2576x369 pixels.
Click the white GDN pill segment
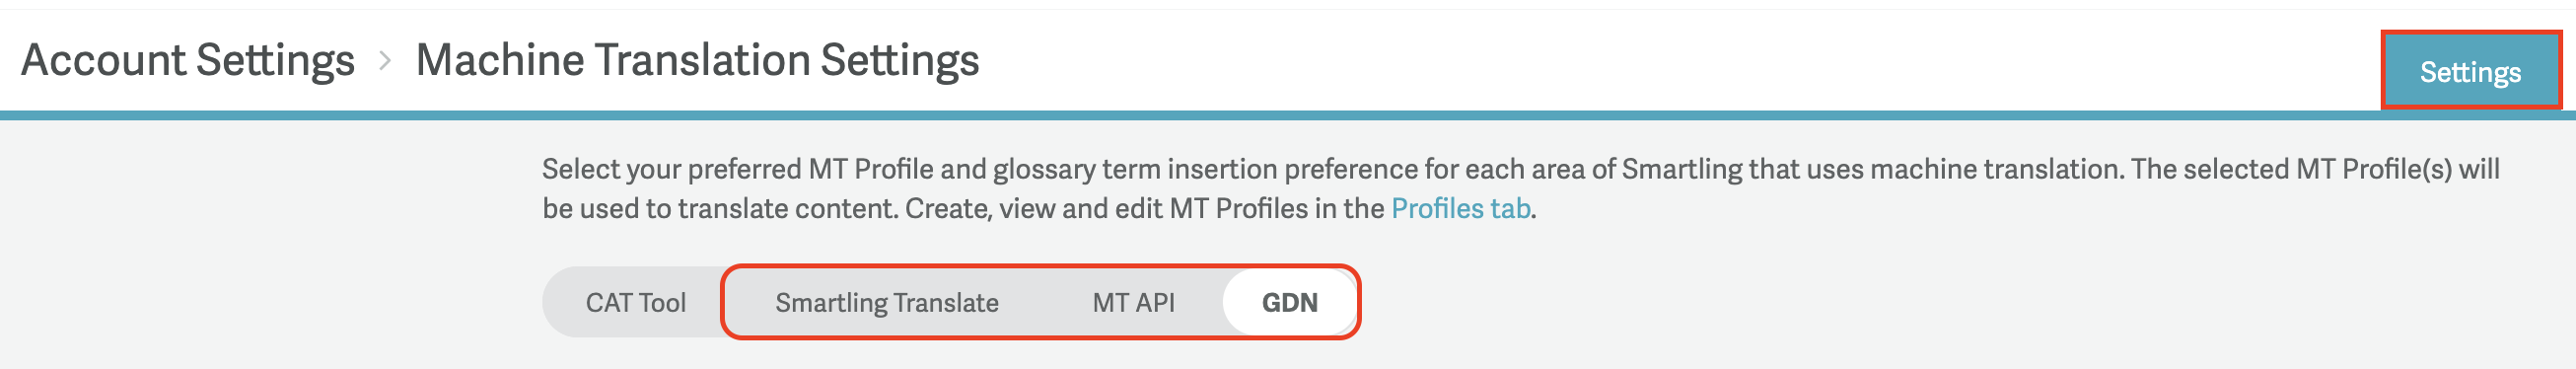1289,302
